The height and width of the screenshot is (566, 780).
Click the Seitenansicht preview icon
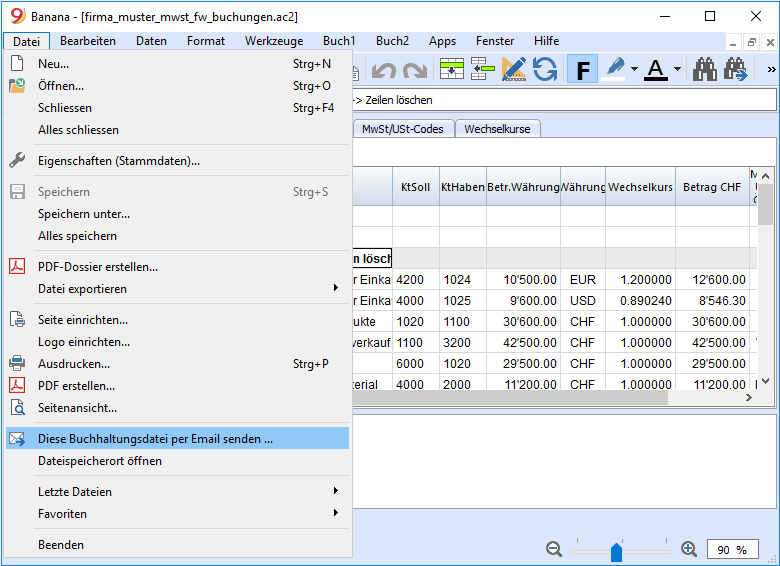click(x=17, y=407)
